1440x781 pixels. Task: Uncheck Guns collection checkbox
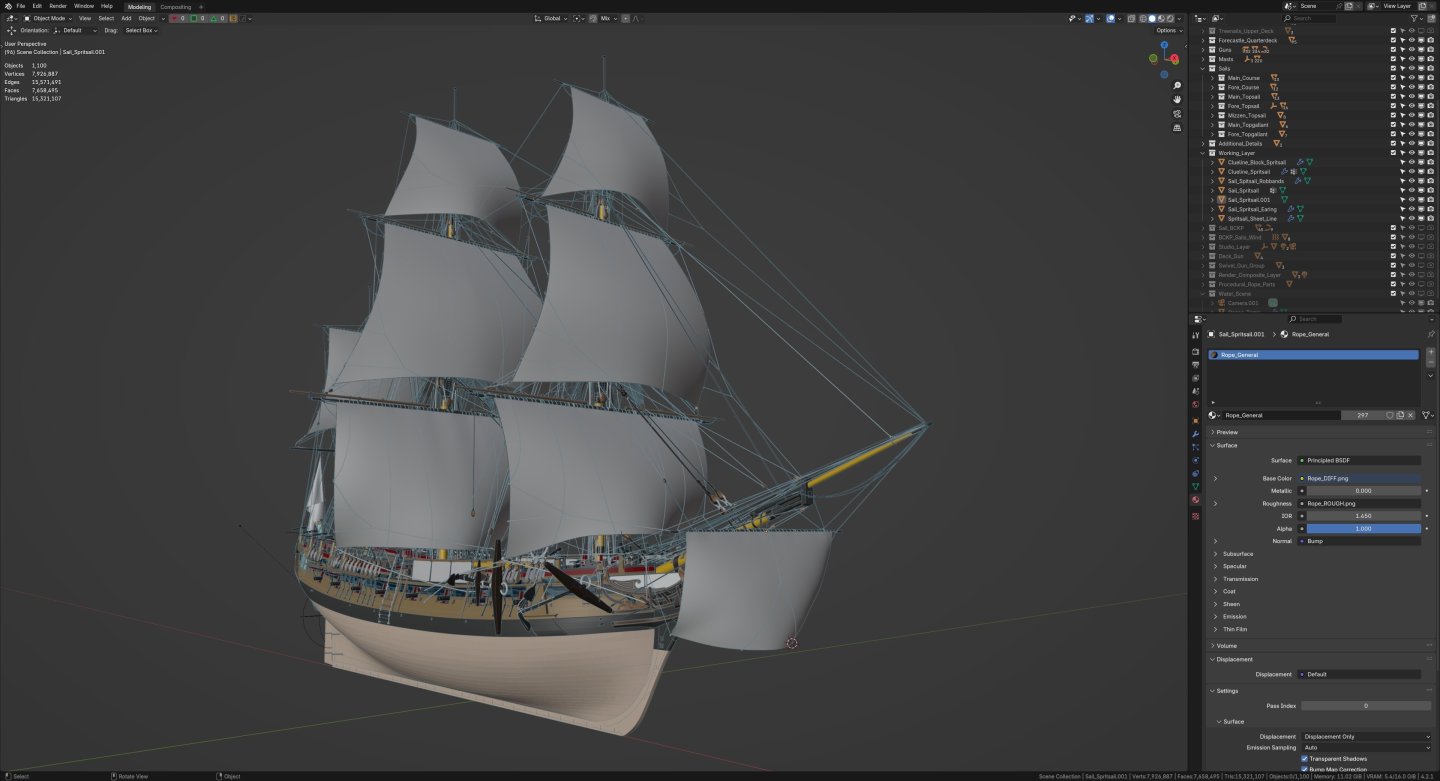point(1393,50)
